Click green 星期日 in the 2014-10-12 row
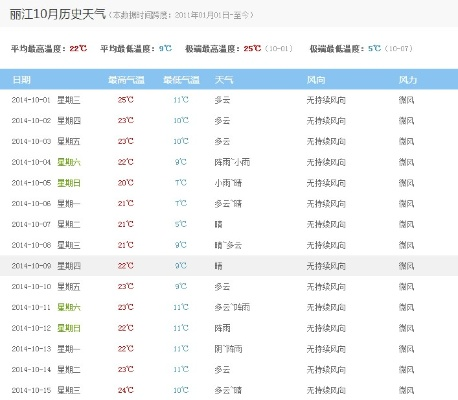 click(x=69, y=328)
